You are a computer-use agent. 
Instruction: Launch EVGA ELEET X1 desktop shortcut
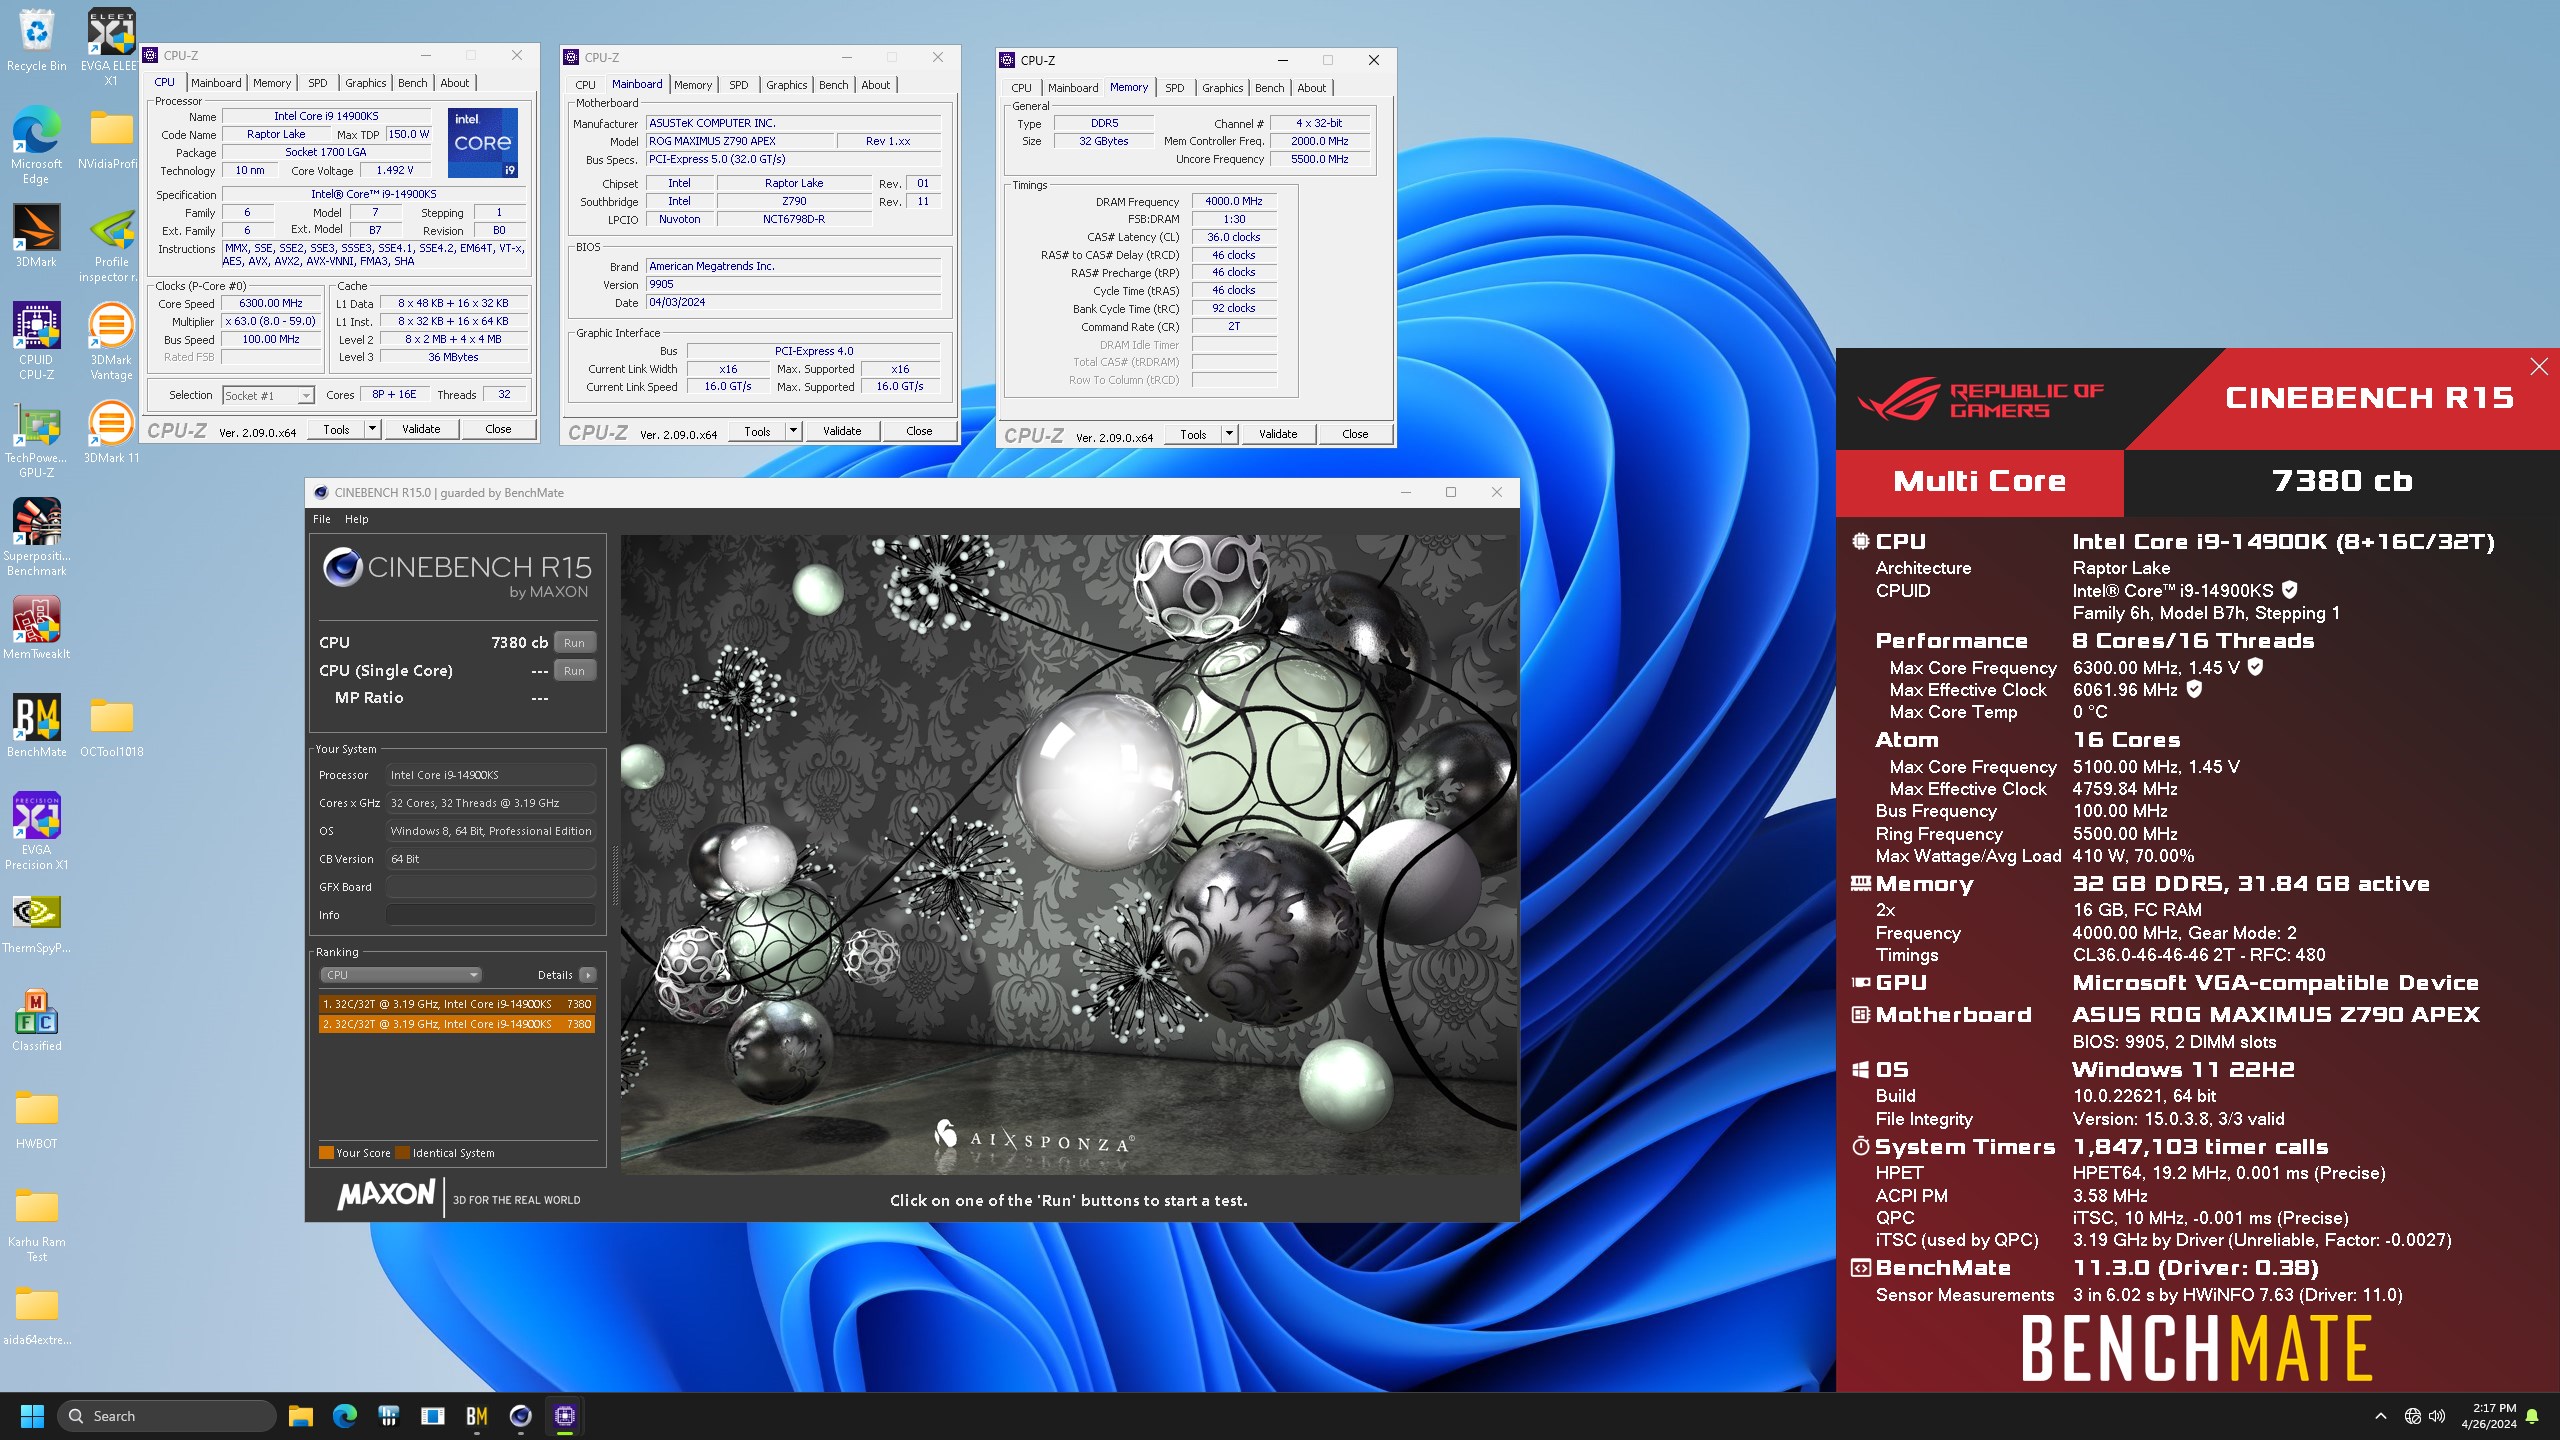[111, 47]
